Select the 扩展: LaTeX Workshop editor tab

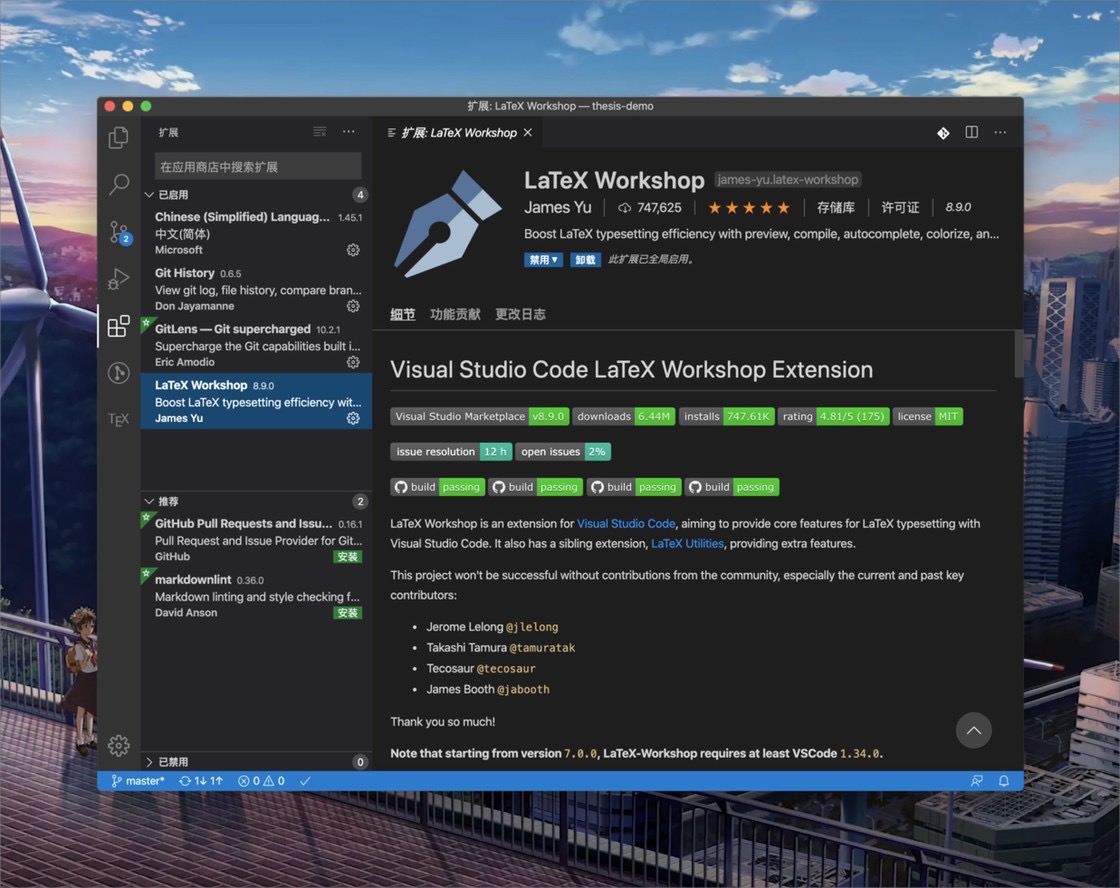pos(459,133)
